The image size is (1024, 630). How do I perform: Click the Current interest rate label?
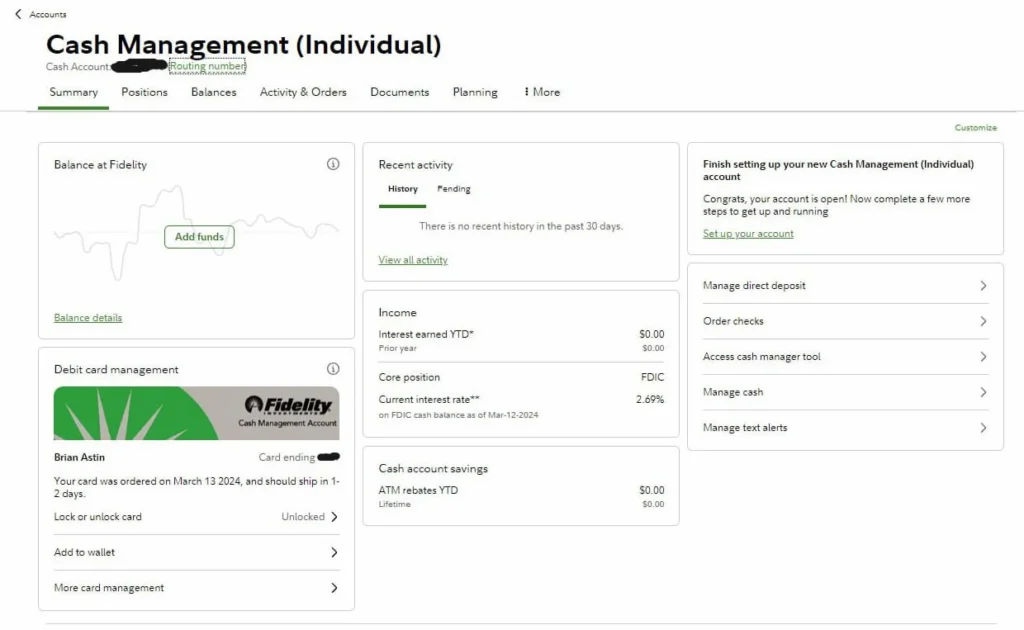[429, 399]
